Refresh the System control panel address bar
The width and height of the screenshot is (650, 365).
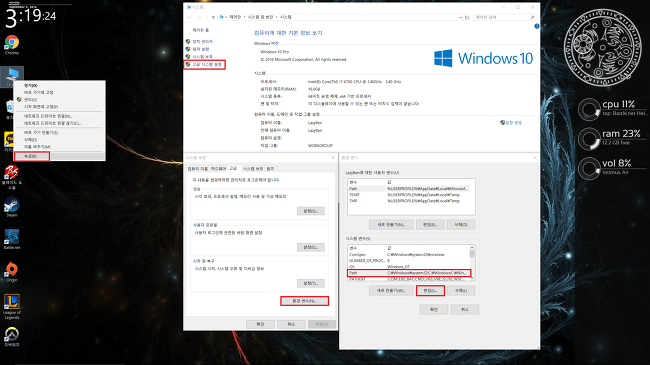coord(467,17)
